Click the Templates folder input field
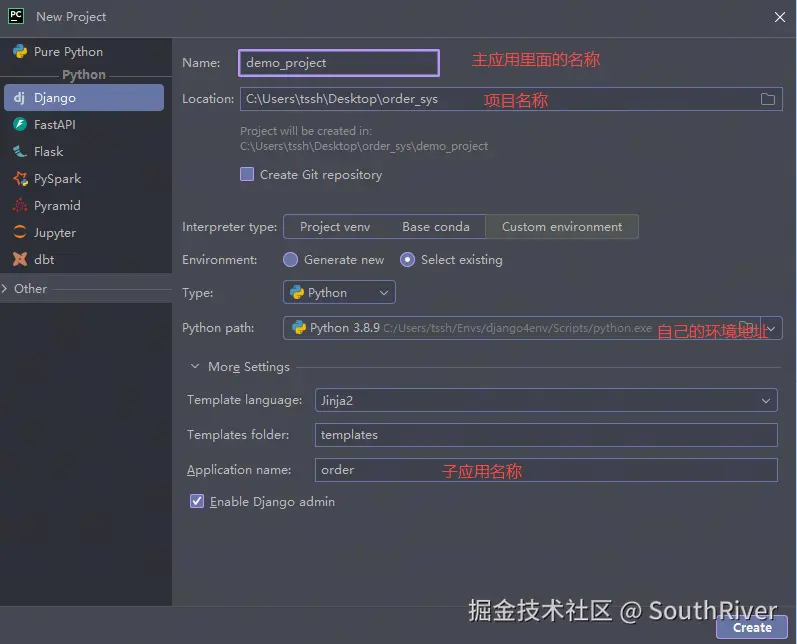Viewport: 797px width, 644px height. 546,435
